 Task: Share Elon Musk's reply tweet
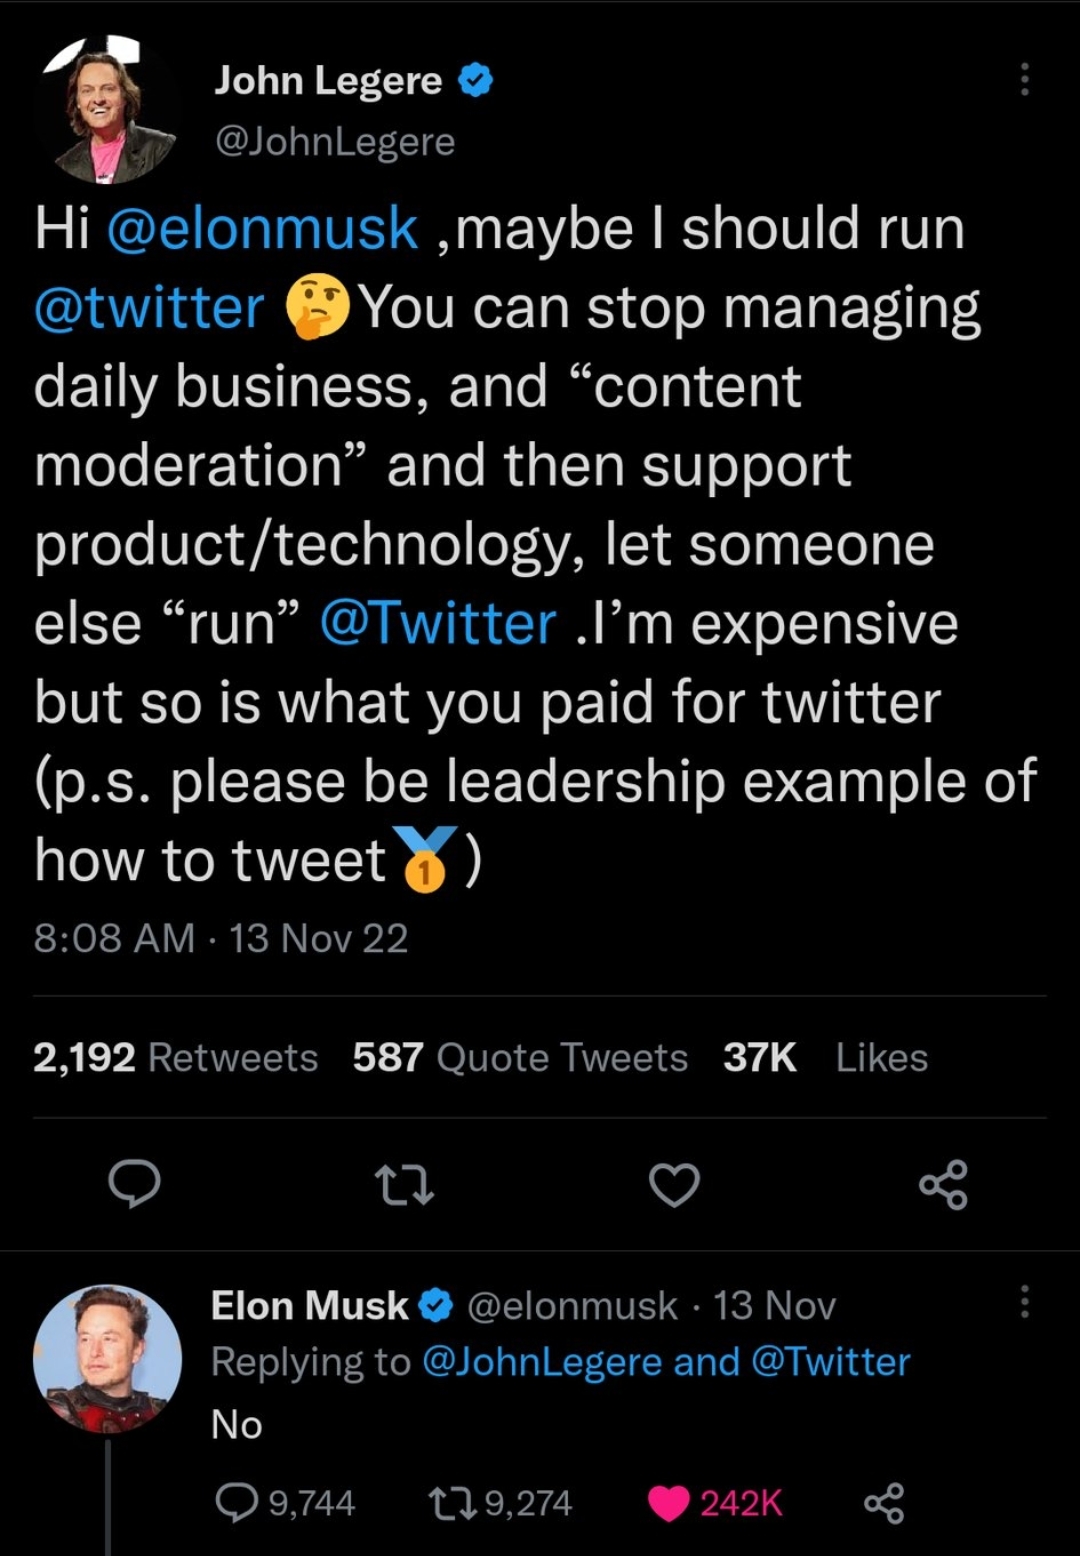click(x=884, y=1503)
